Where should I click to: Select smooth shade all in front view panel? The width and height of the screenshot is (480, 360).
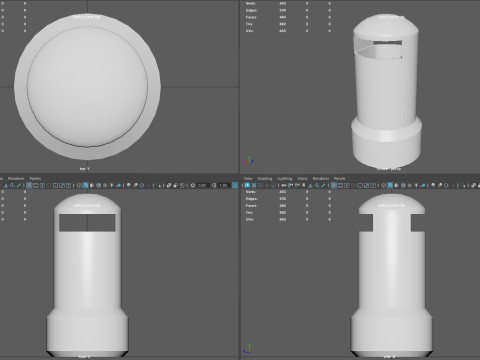click(85, 185)
